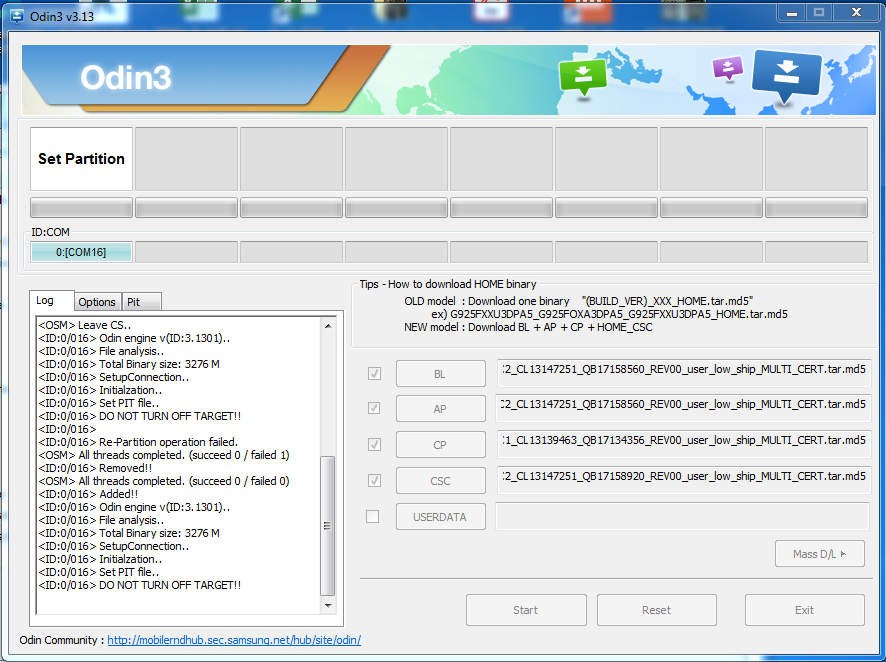
Task: Click the CSC file select button
Action: click(441, 481)
